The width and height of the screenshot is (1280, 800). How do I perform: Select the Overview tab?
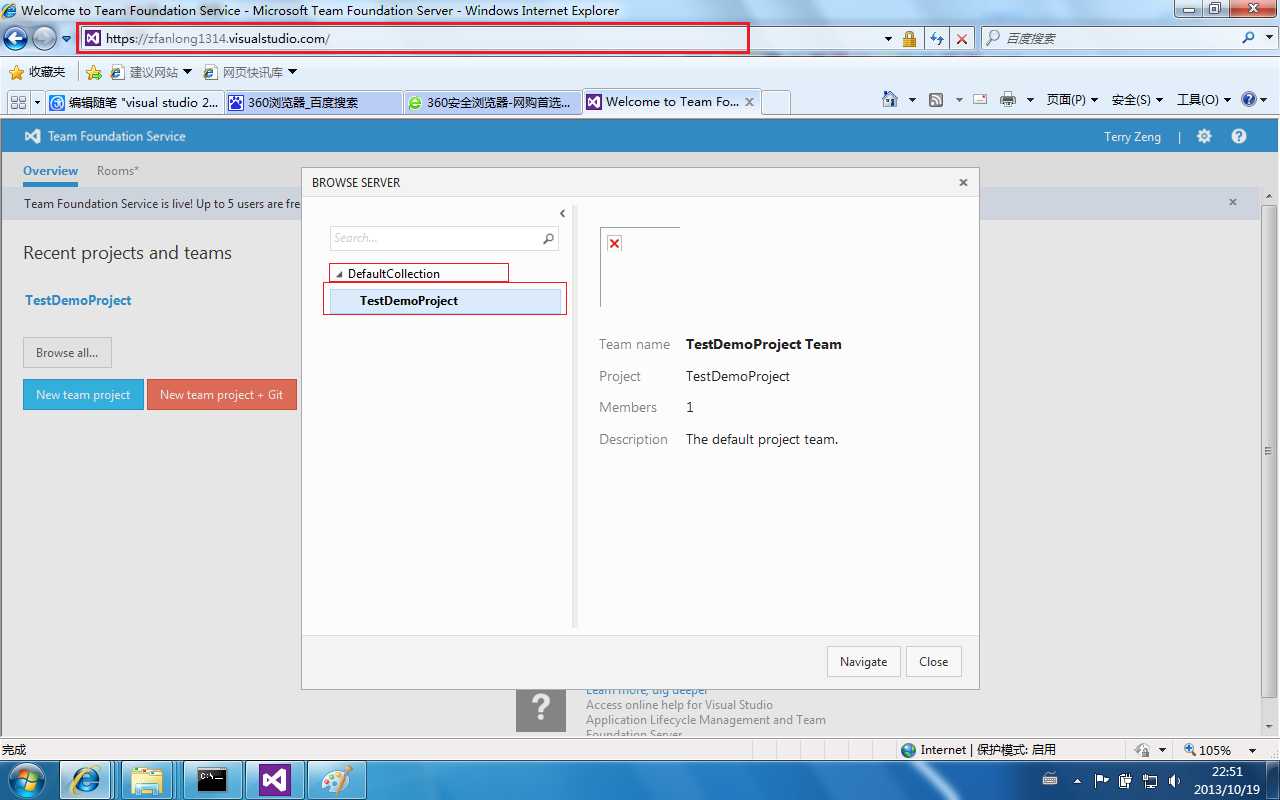point(50,171)
